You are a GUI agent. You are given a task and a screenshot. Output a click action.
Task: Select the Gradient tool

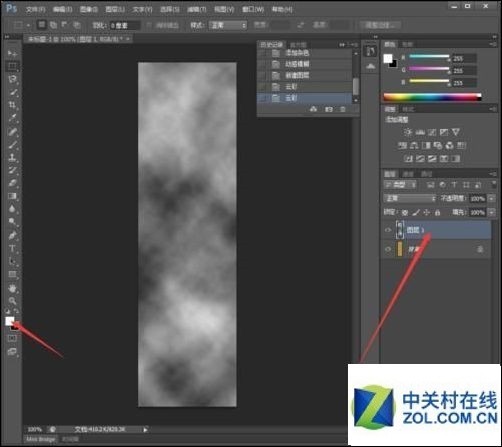pos(12,196)
